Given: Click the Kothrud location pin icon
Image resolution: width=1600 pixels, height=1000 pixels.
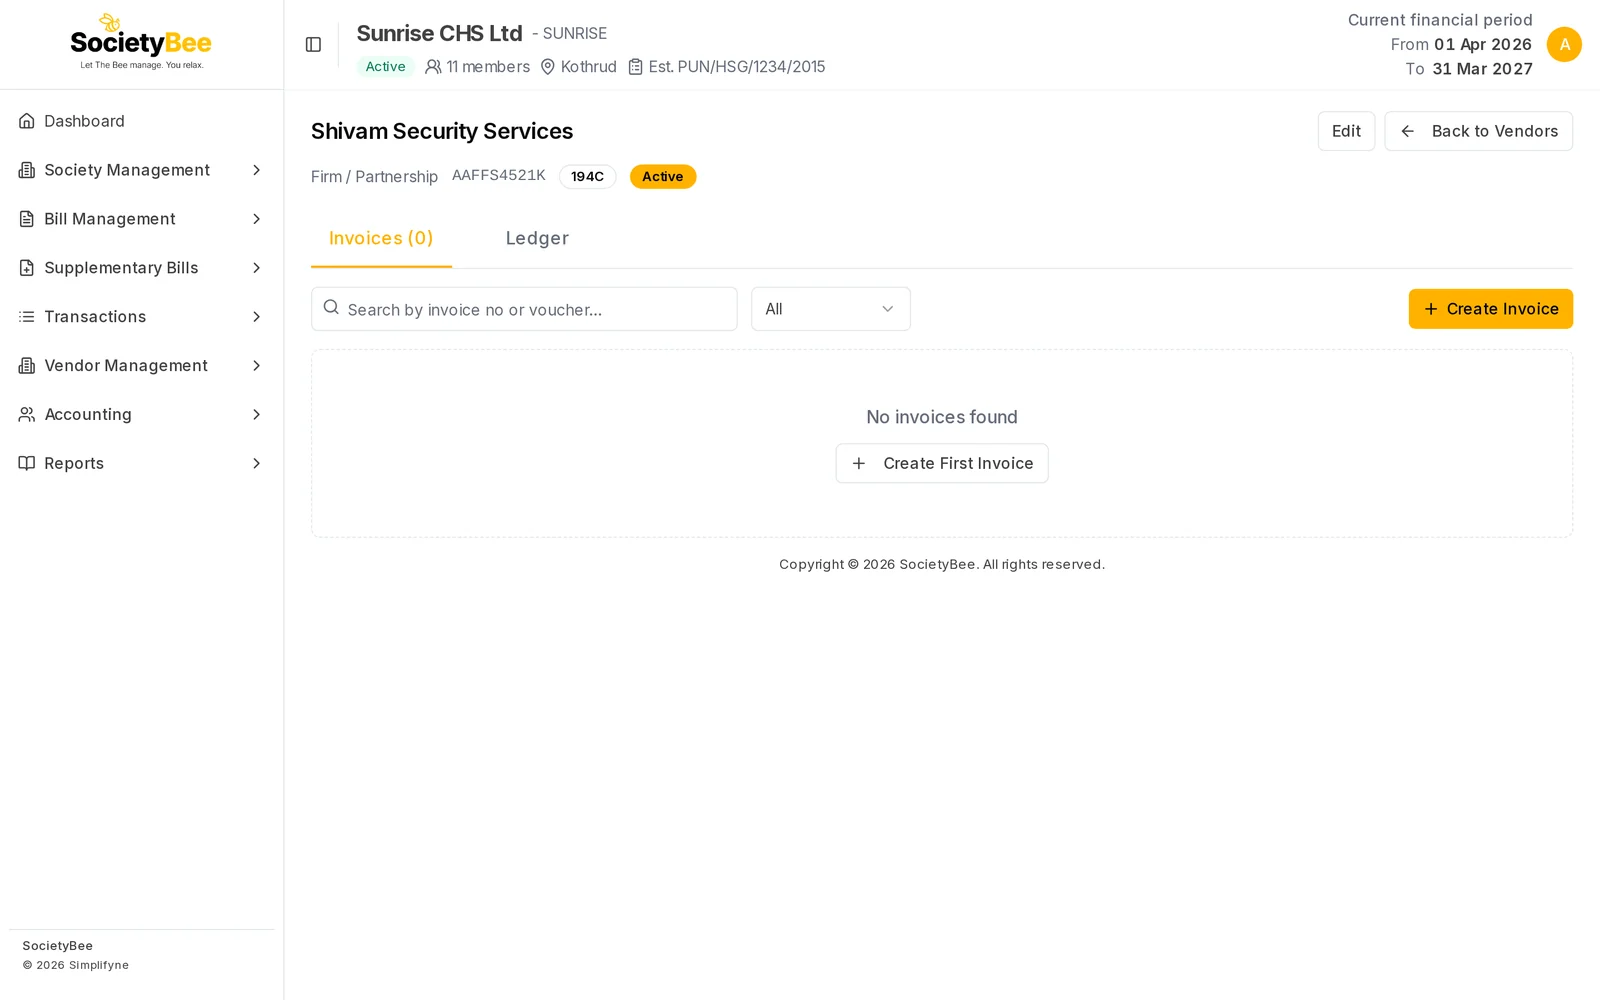Looking at the screenshot, I should point(548,67).
